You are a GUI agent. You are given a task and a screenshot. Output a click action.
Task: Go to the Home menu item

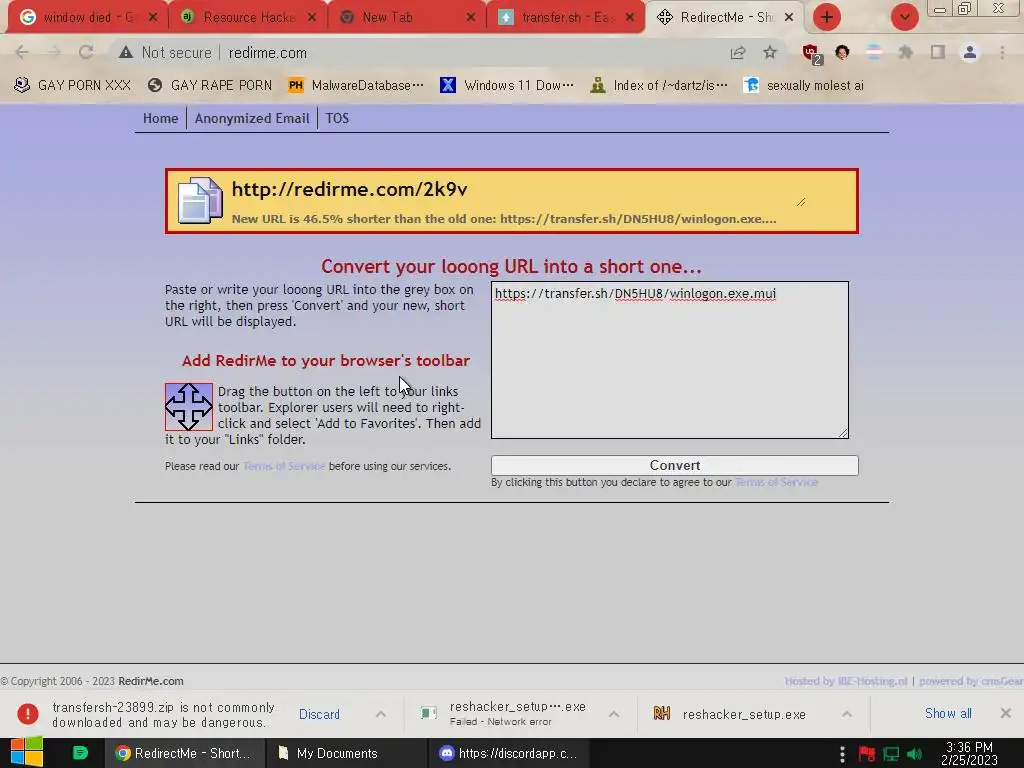[x=161, y=118]
